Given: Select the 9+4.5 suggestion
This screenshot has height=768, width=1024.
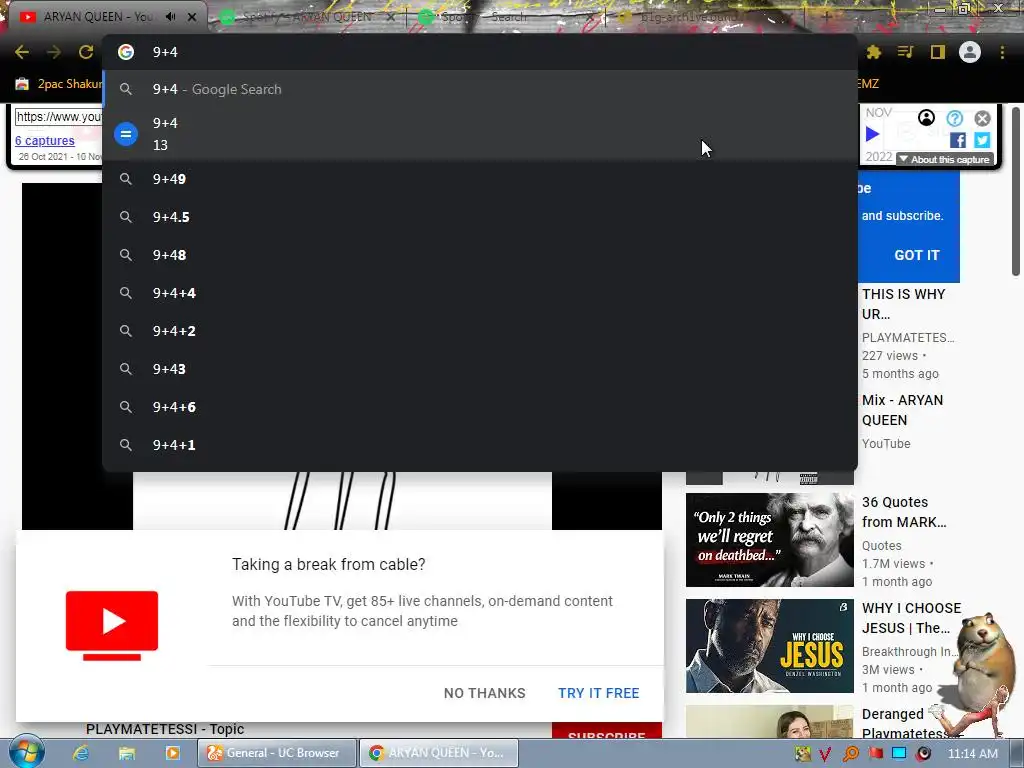Looking at the screenshot, I should [x=480, y=217].
